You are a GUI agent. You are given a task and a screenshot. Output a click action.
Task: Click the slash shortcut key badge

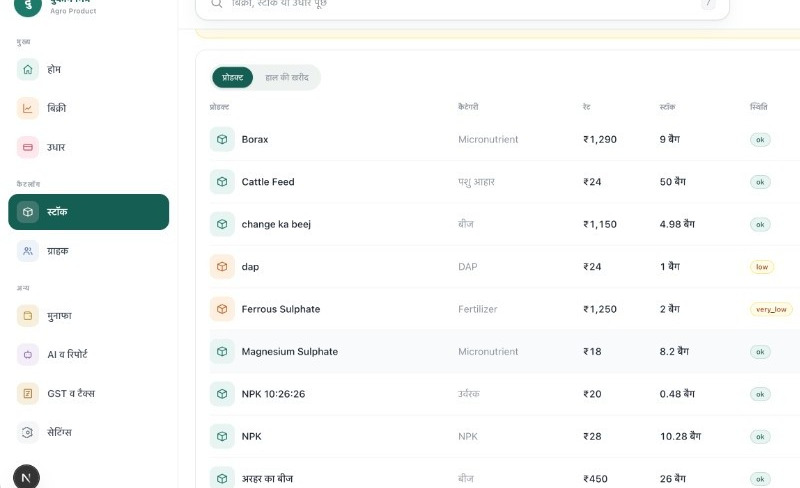709,4
